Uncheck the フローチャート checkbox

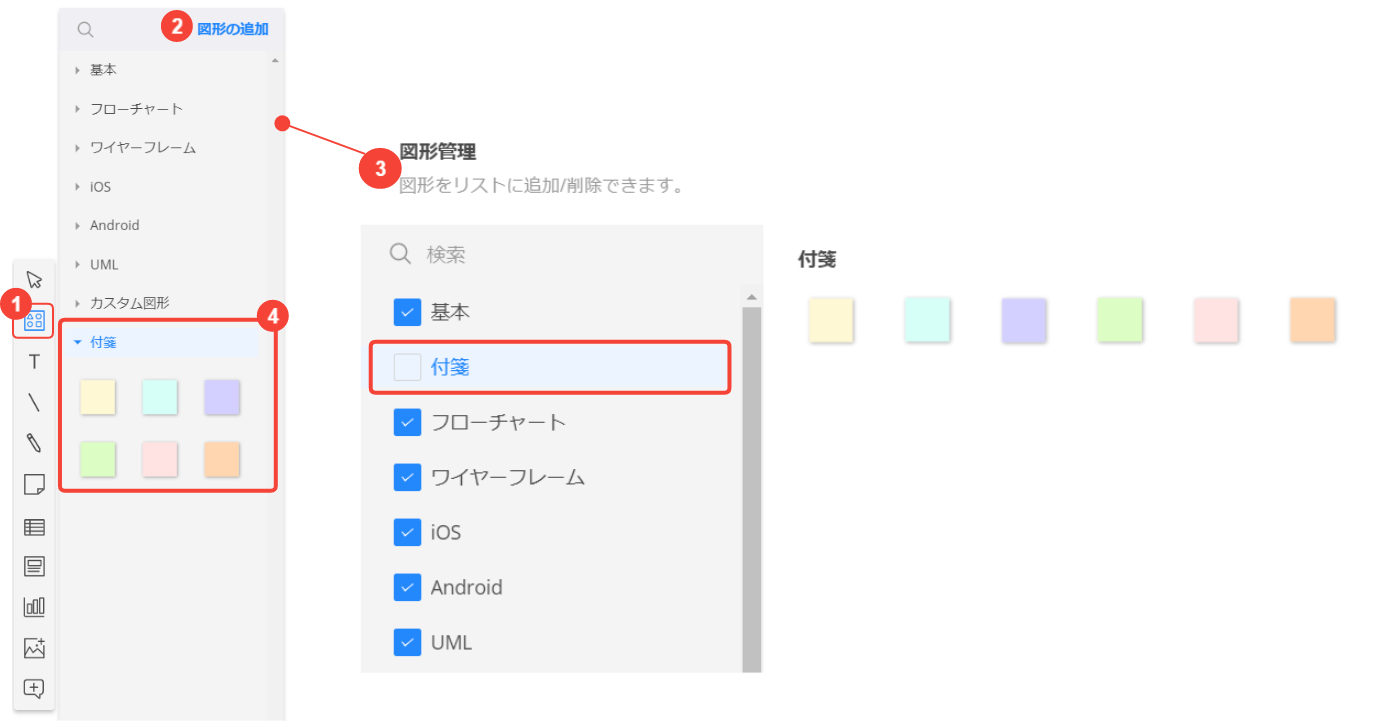pyautogui.click(x=407, y=422)
